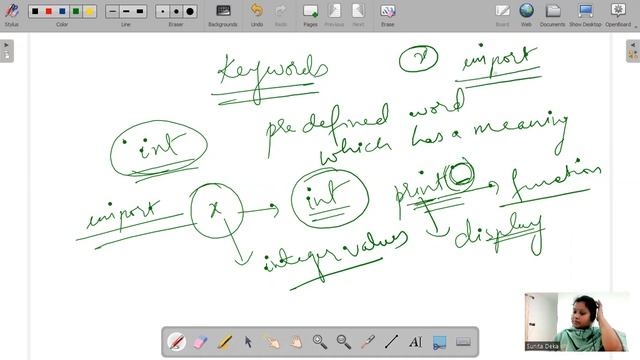Open the Backgrounds options
The height and width of the screenshot is (360, 640).
pyautogui.click(x=223, y=15)
